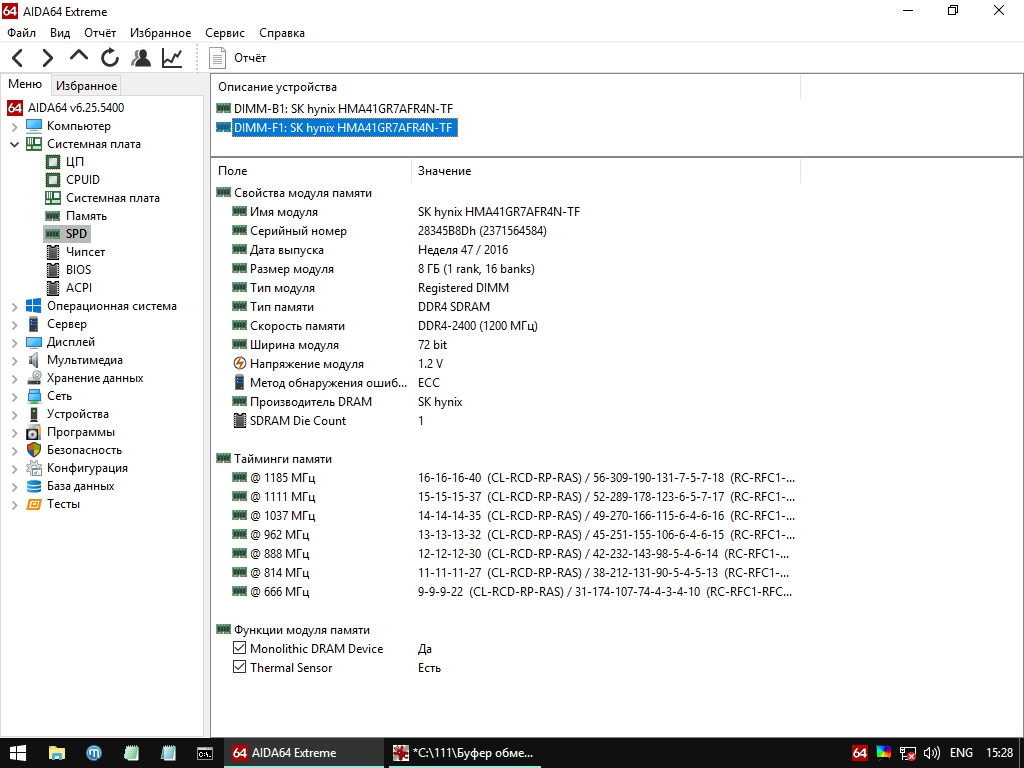
Task: Select DIMM-F1 SK hynix module
Action: [343, 127]
